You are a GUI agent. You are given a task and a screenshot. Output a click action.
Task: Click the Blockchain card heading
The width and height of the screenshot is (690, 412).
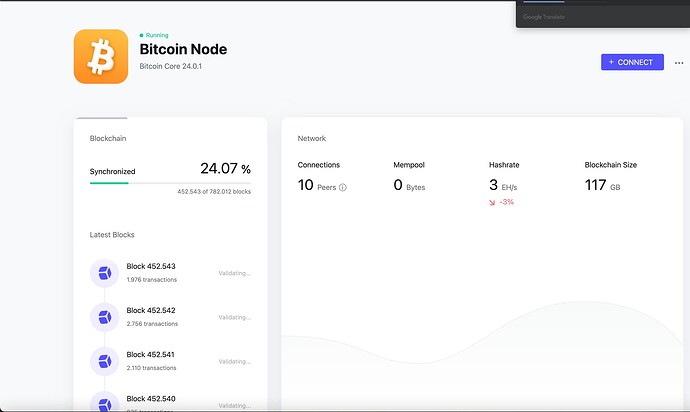[108, 138]
